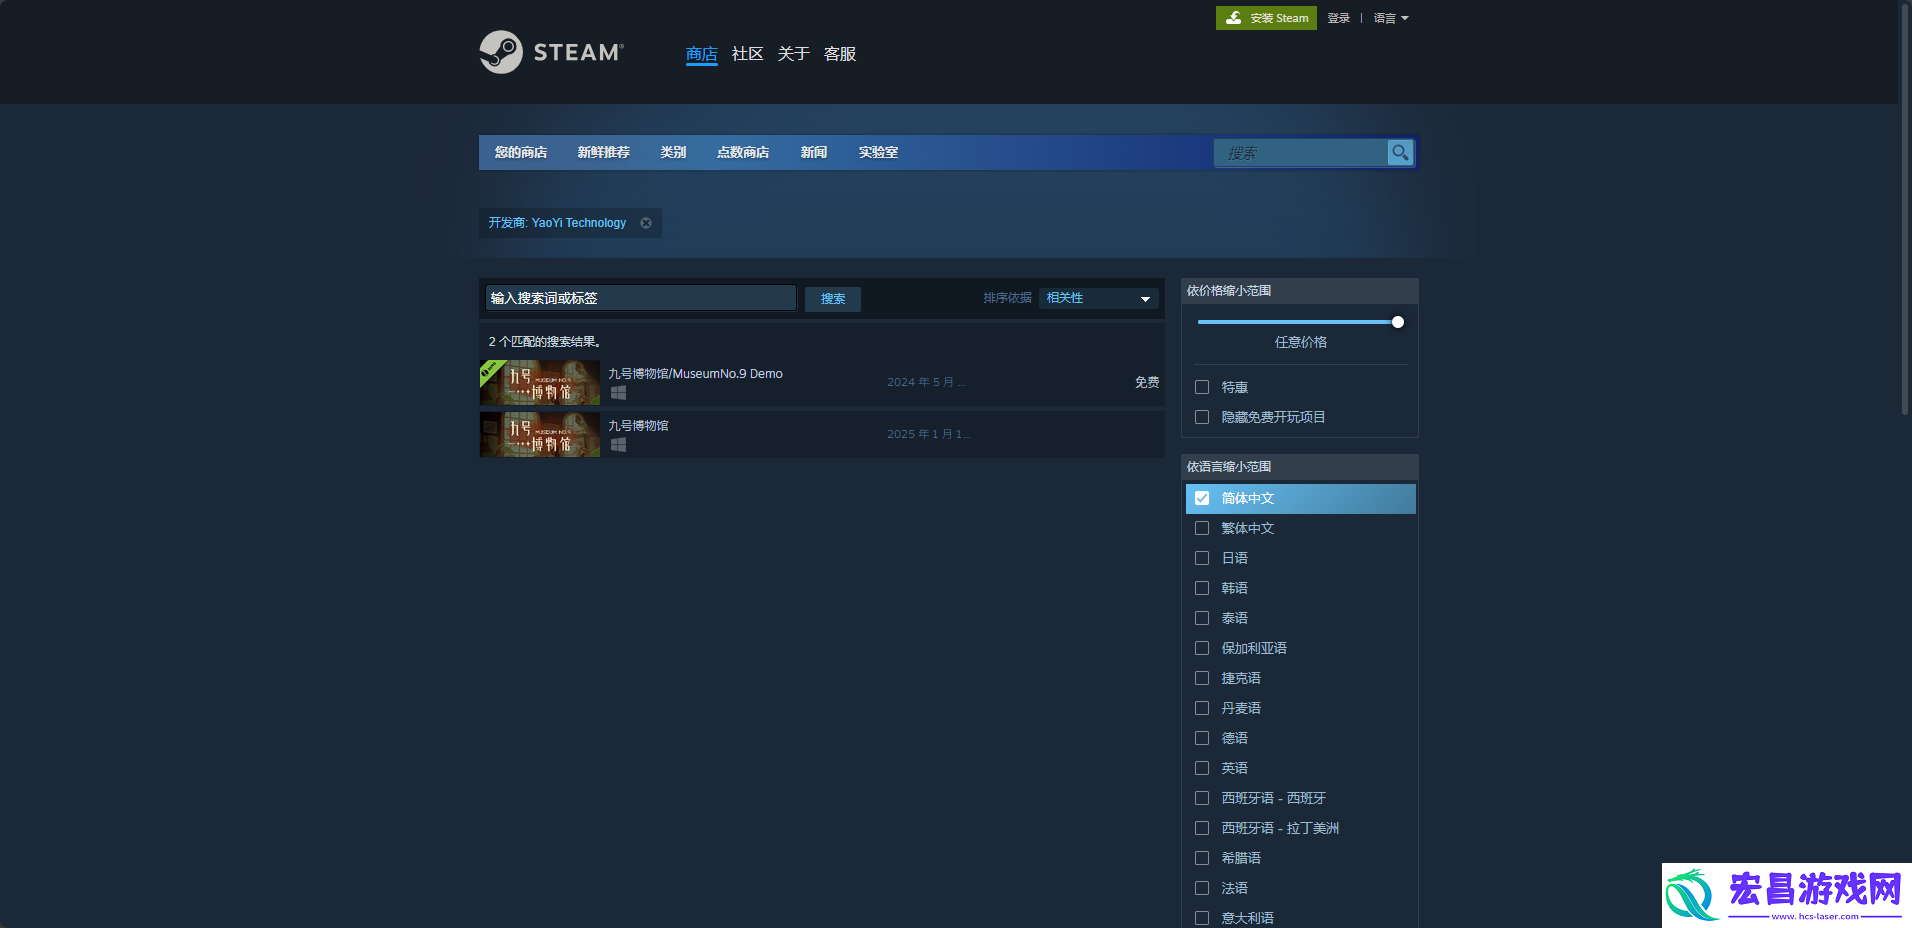The height and width of the screenshot is (928, 1912).
Task: Check the 保加利亚语 language filter
Action: [x=1202, y=648]
